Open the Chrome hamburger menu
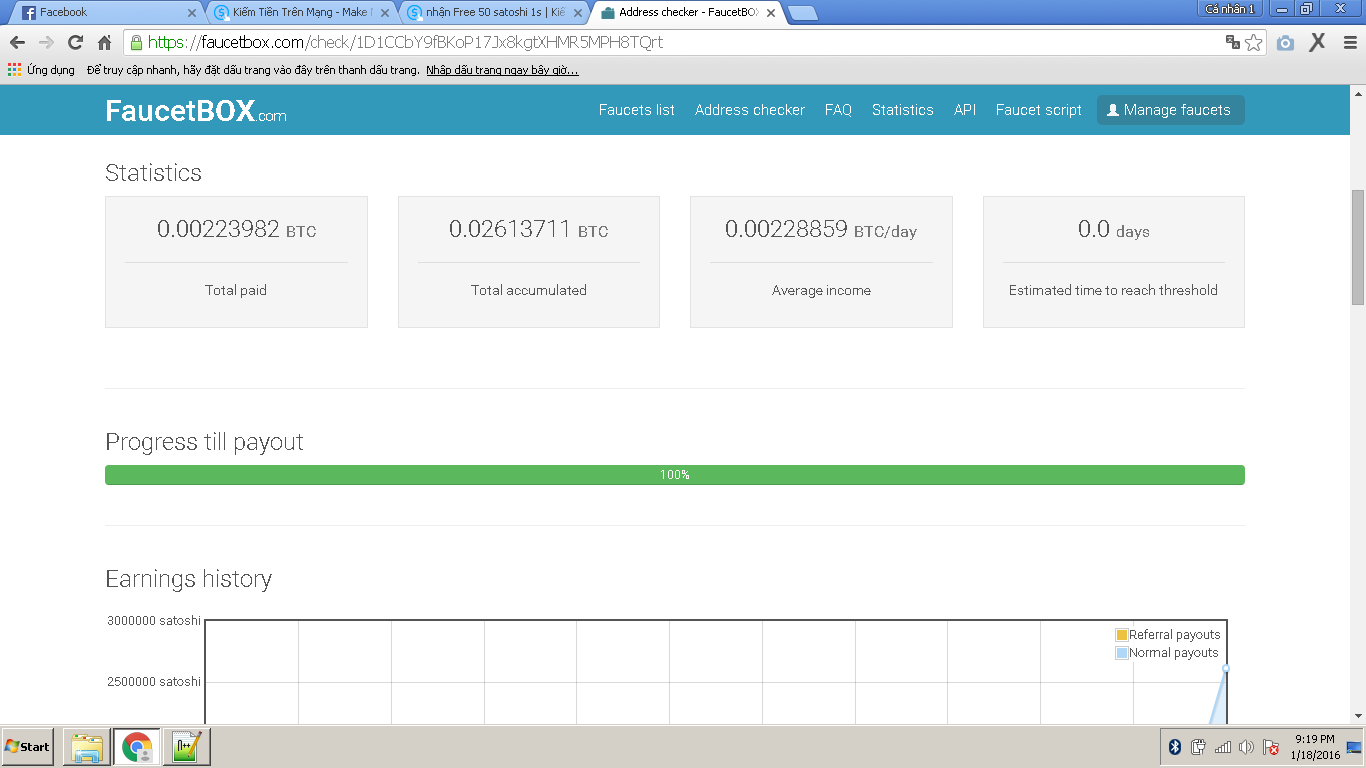 pos(1350,43)
